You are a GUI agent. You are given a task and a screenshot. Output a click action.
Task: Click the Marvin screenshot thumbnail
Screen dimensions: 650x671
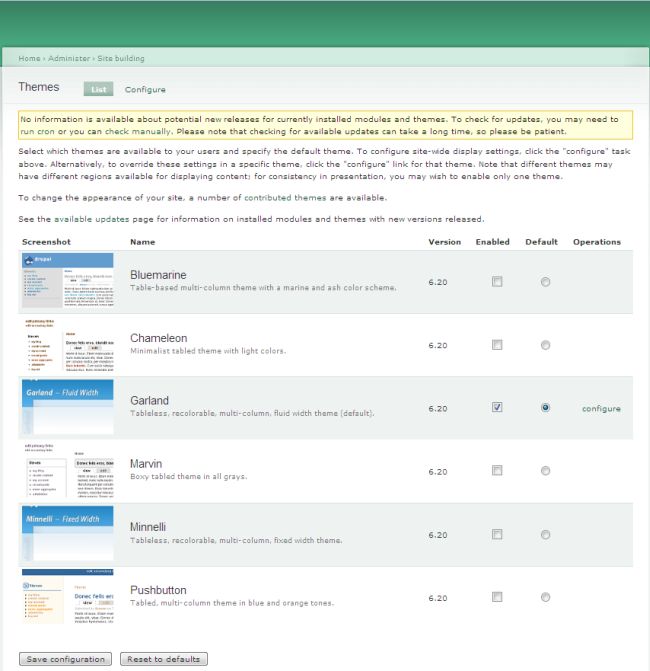[68, 470]
